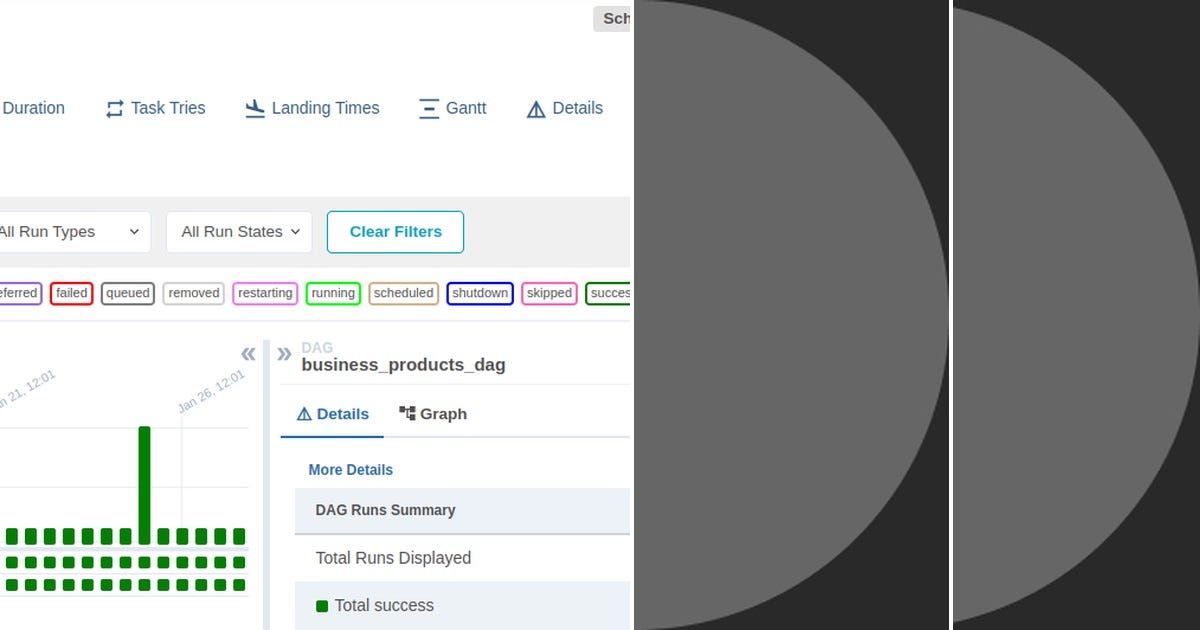Image resolution: width=1200 pixels, height=630 pixels.
Task: Open Landing Times view
Action: pyautogui.click(x=254, y=108)
